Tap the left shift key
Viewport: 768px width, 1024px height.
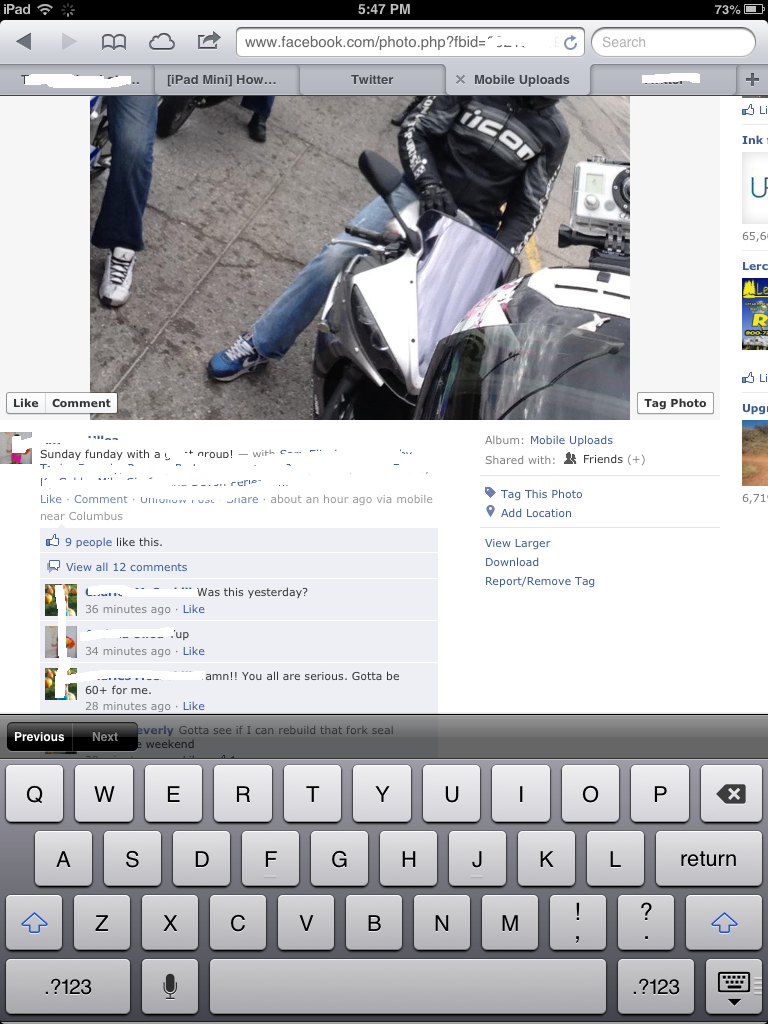pos(34,922)
